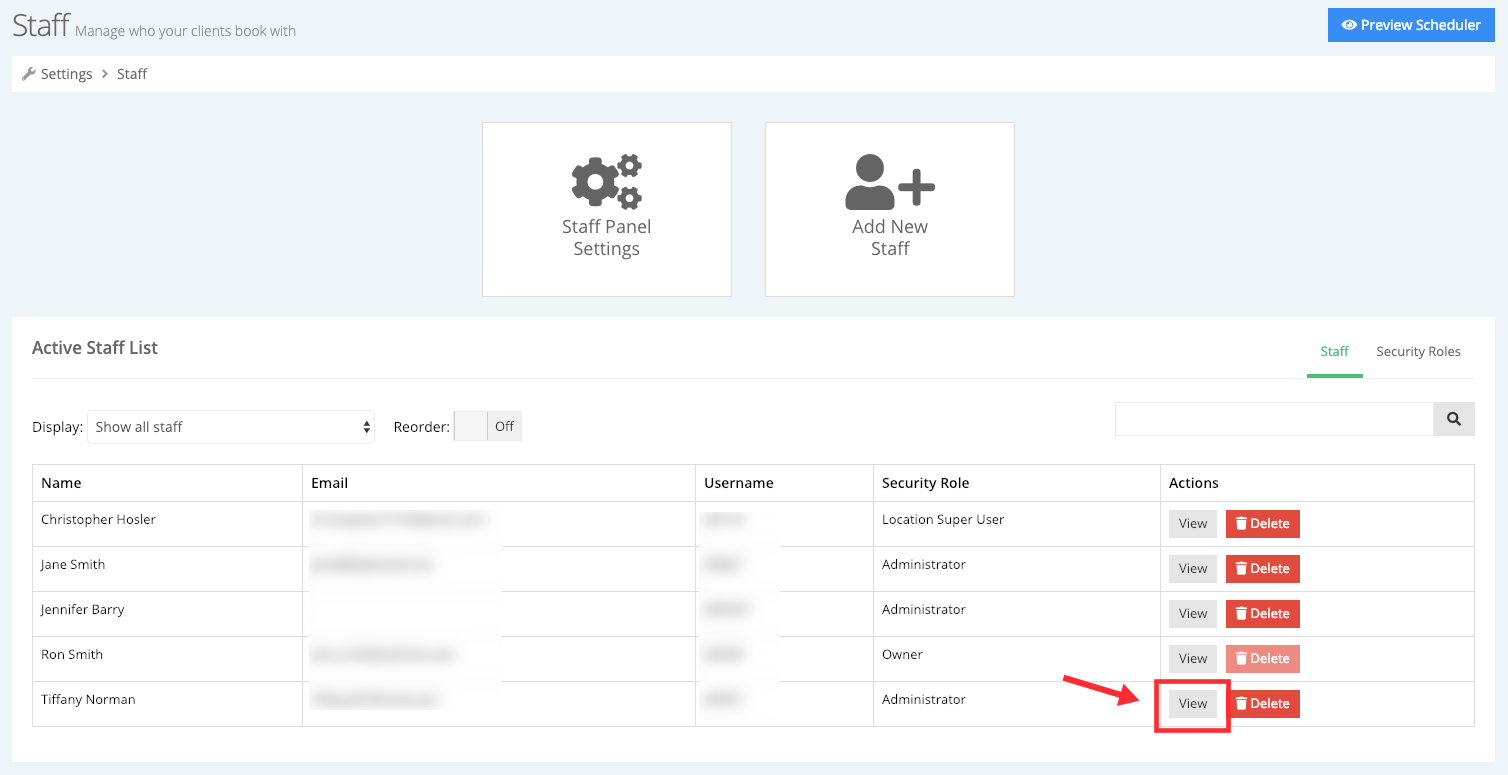Click the faded Delete button for Ron Smith
This screenshot has width=1508, height=775.
[x=1263, y=659]
